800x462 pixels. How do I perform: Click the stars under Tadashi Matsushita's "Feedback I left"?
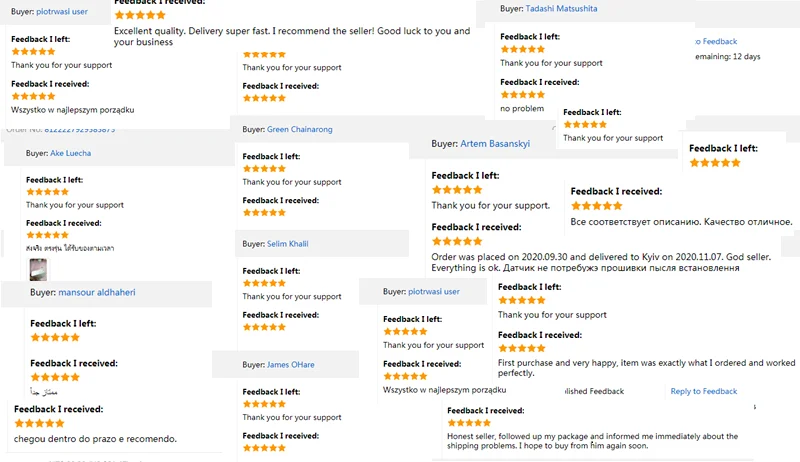523,49
